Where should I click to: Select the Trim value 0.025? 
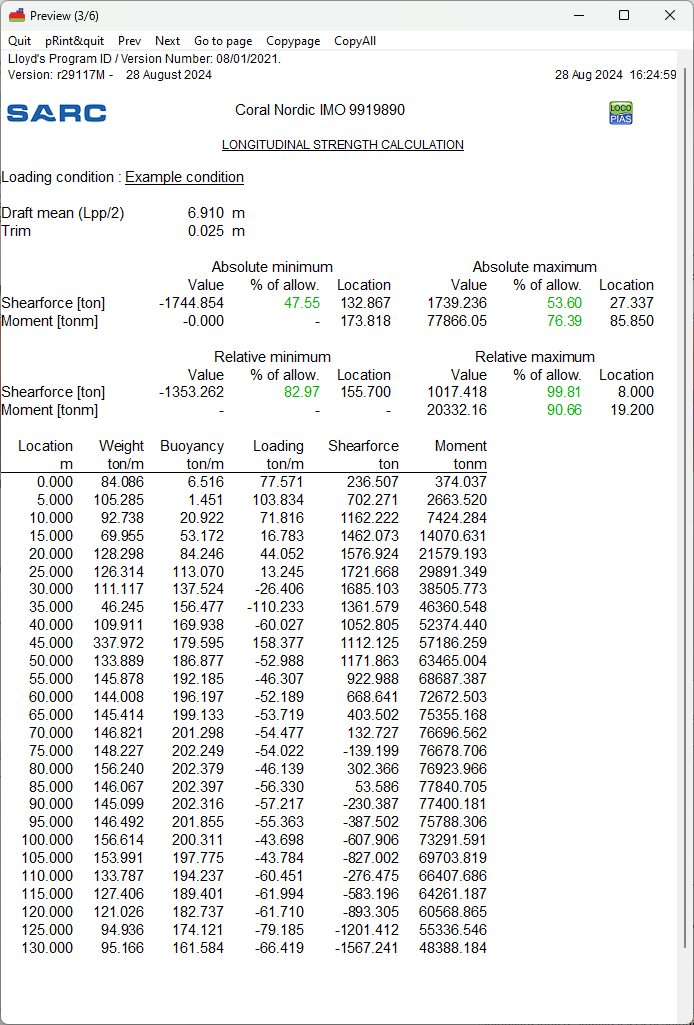coord(206,231)
